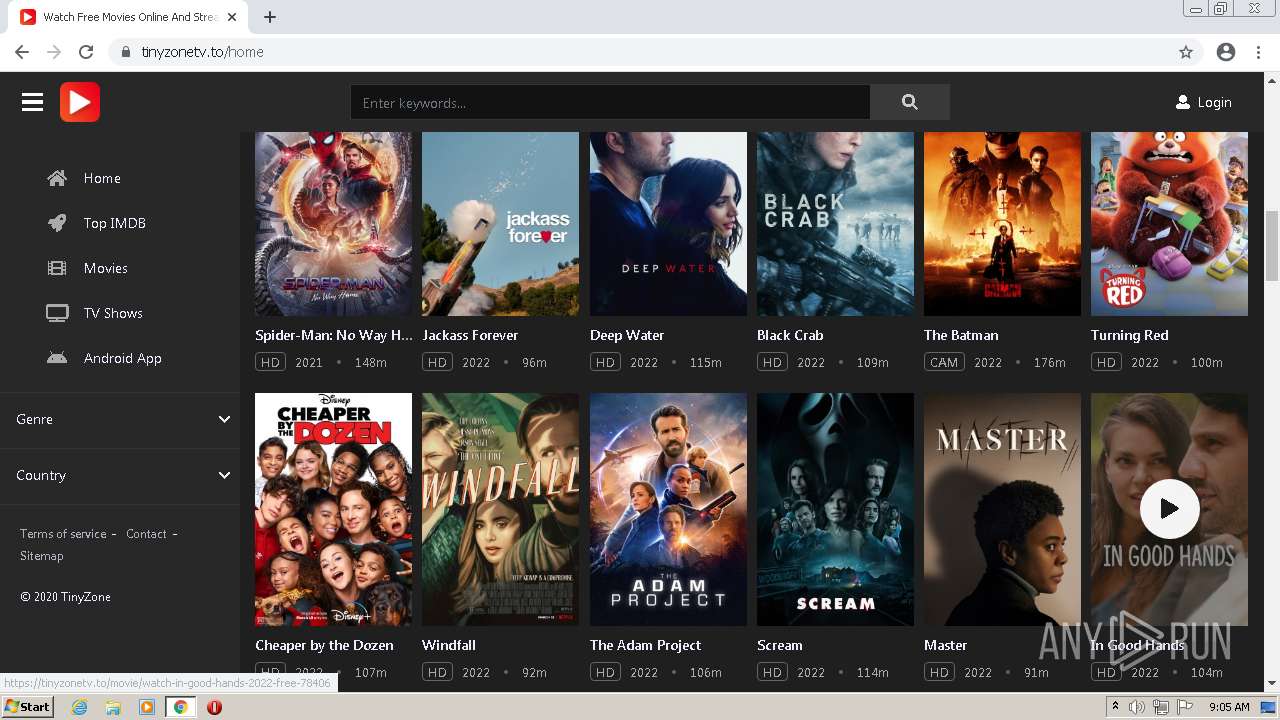Open the Sitemap link
Viewport: 1280px width, 720px height.
pos(41,556)
